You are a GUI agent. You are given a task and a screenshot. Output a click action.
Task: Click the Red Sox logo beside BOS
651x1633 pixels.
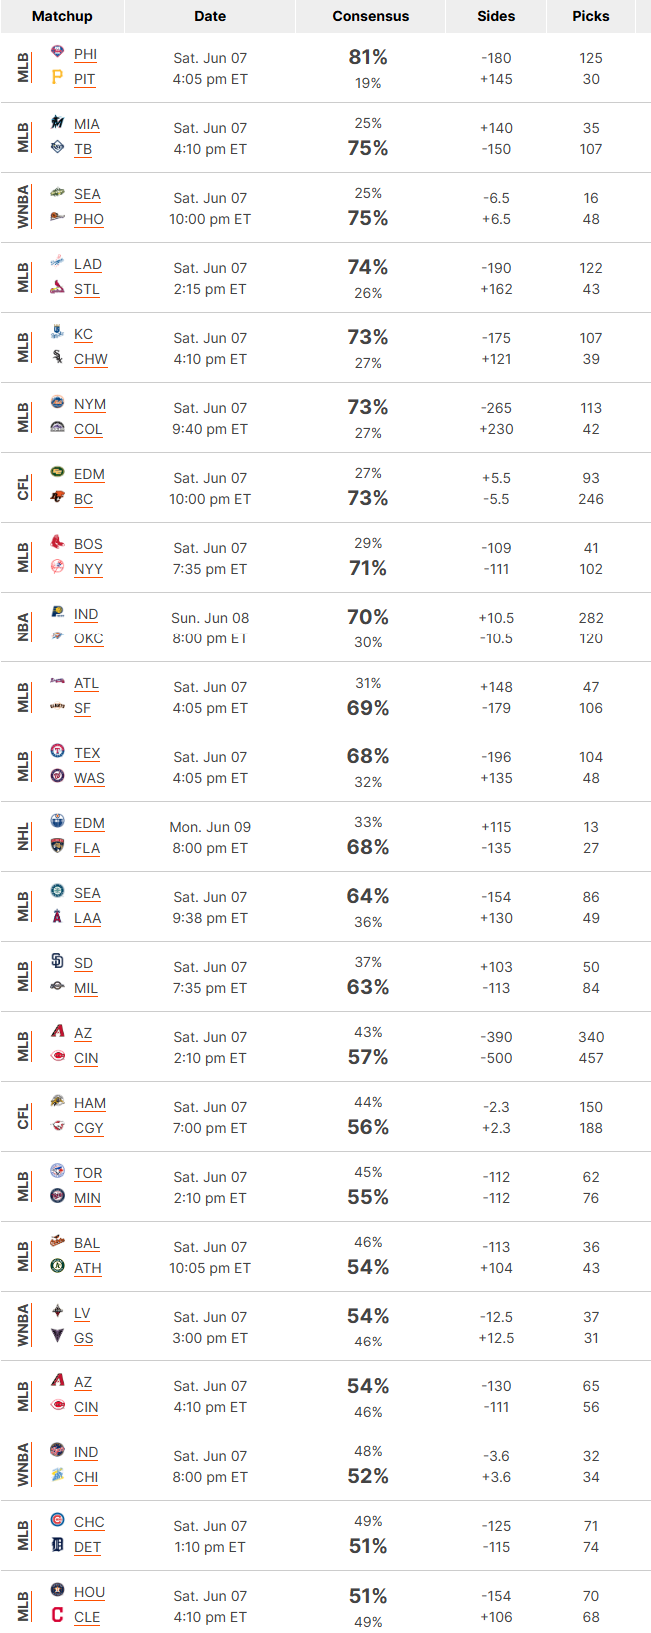click(x=57, y=542)
